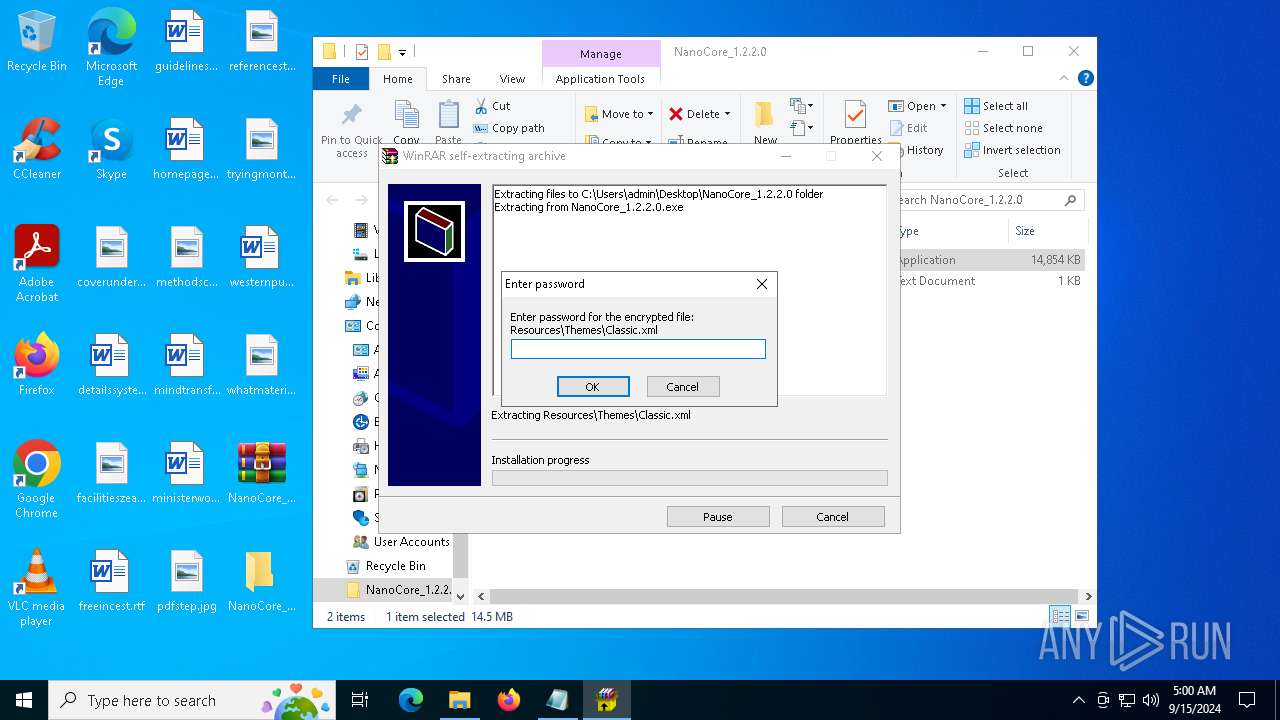1280x720 pixels.
Task: Select the NanoCore WinRAR archive on desktop
Action: [x=262, y=473]
